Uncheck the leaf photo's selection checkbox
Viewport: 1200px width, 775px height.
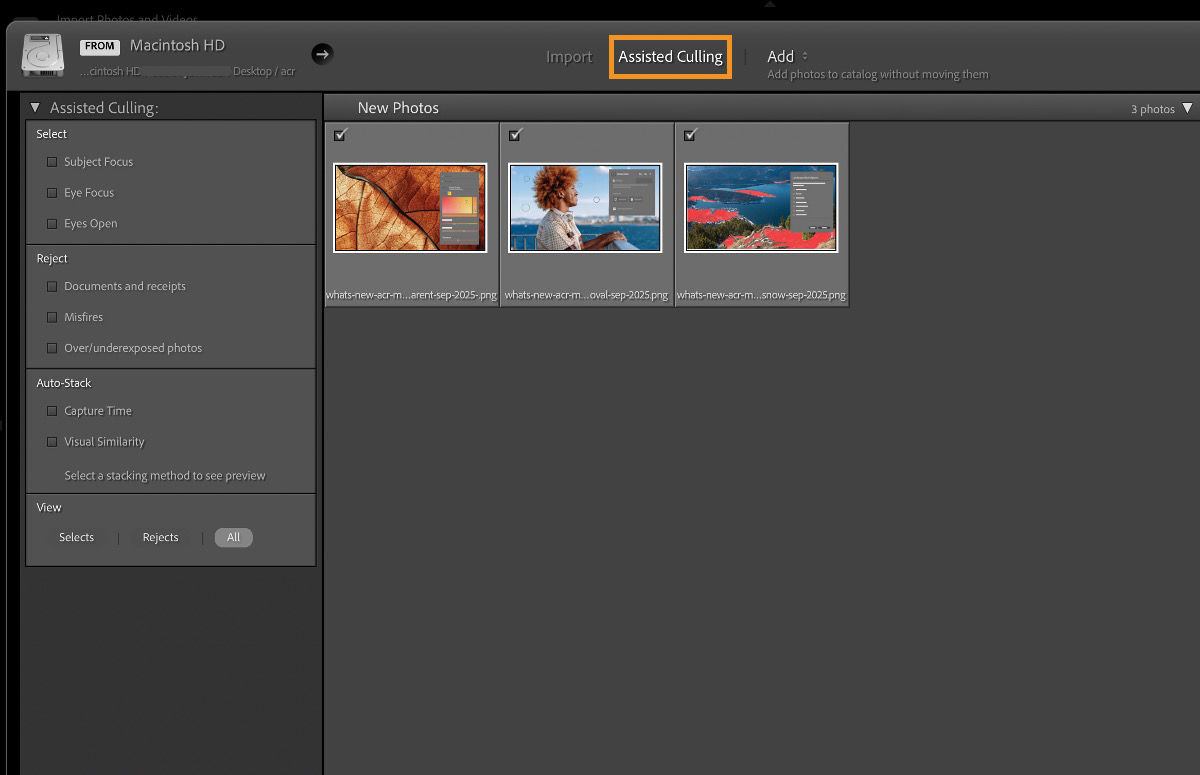tap(341, 134)
